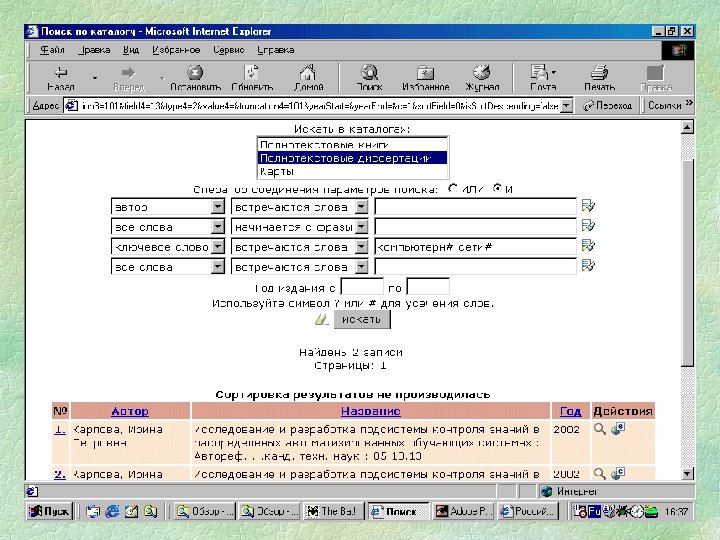Screen dimensions: 720x540
Task: Select the ИЛИ radio button
Action: click(x=452, y=188)
